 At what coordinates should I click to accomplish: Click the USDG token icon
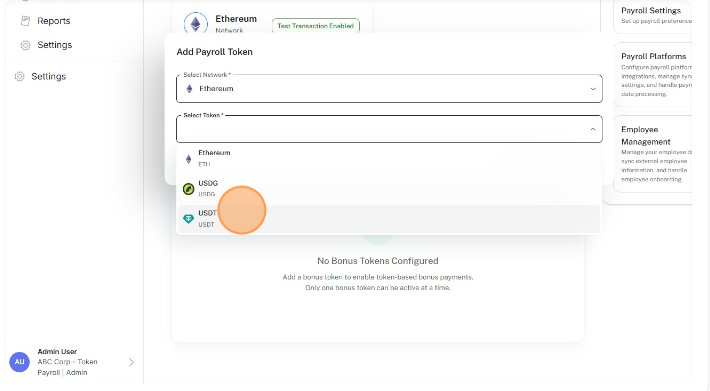[188, 189]
